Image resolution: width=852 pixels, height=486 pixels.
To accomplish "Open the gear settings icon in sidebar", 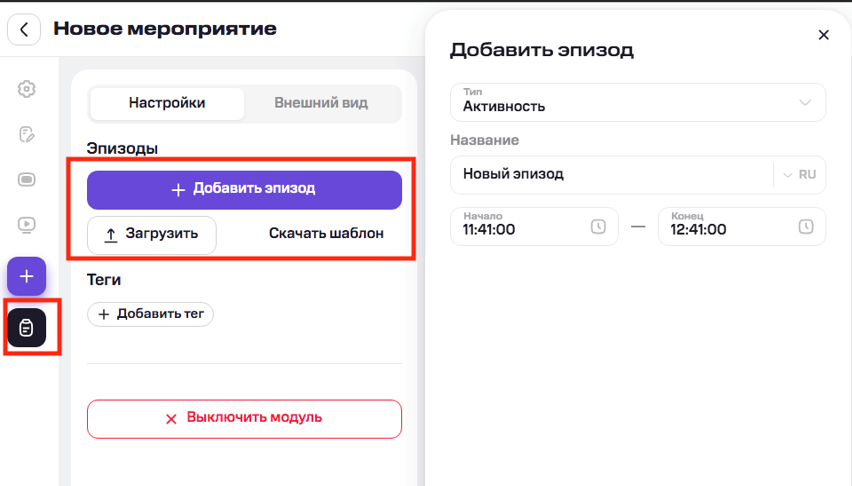I will 27,89.
